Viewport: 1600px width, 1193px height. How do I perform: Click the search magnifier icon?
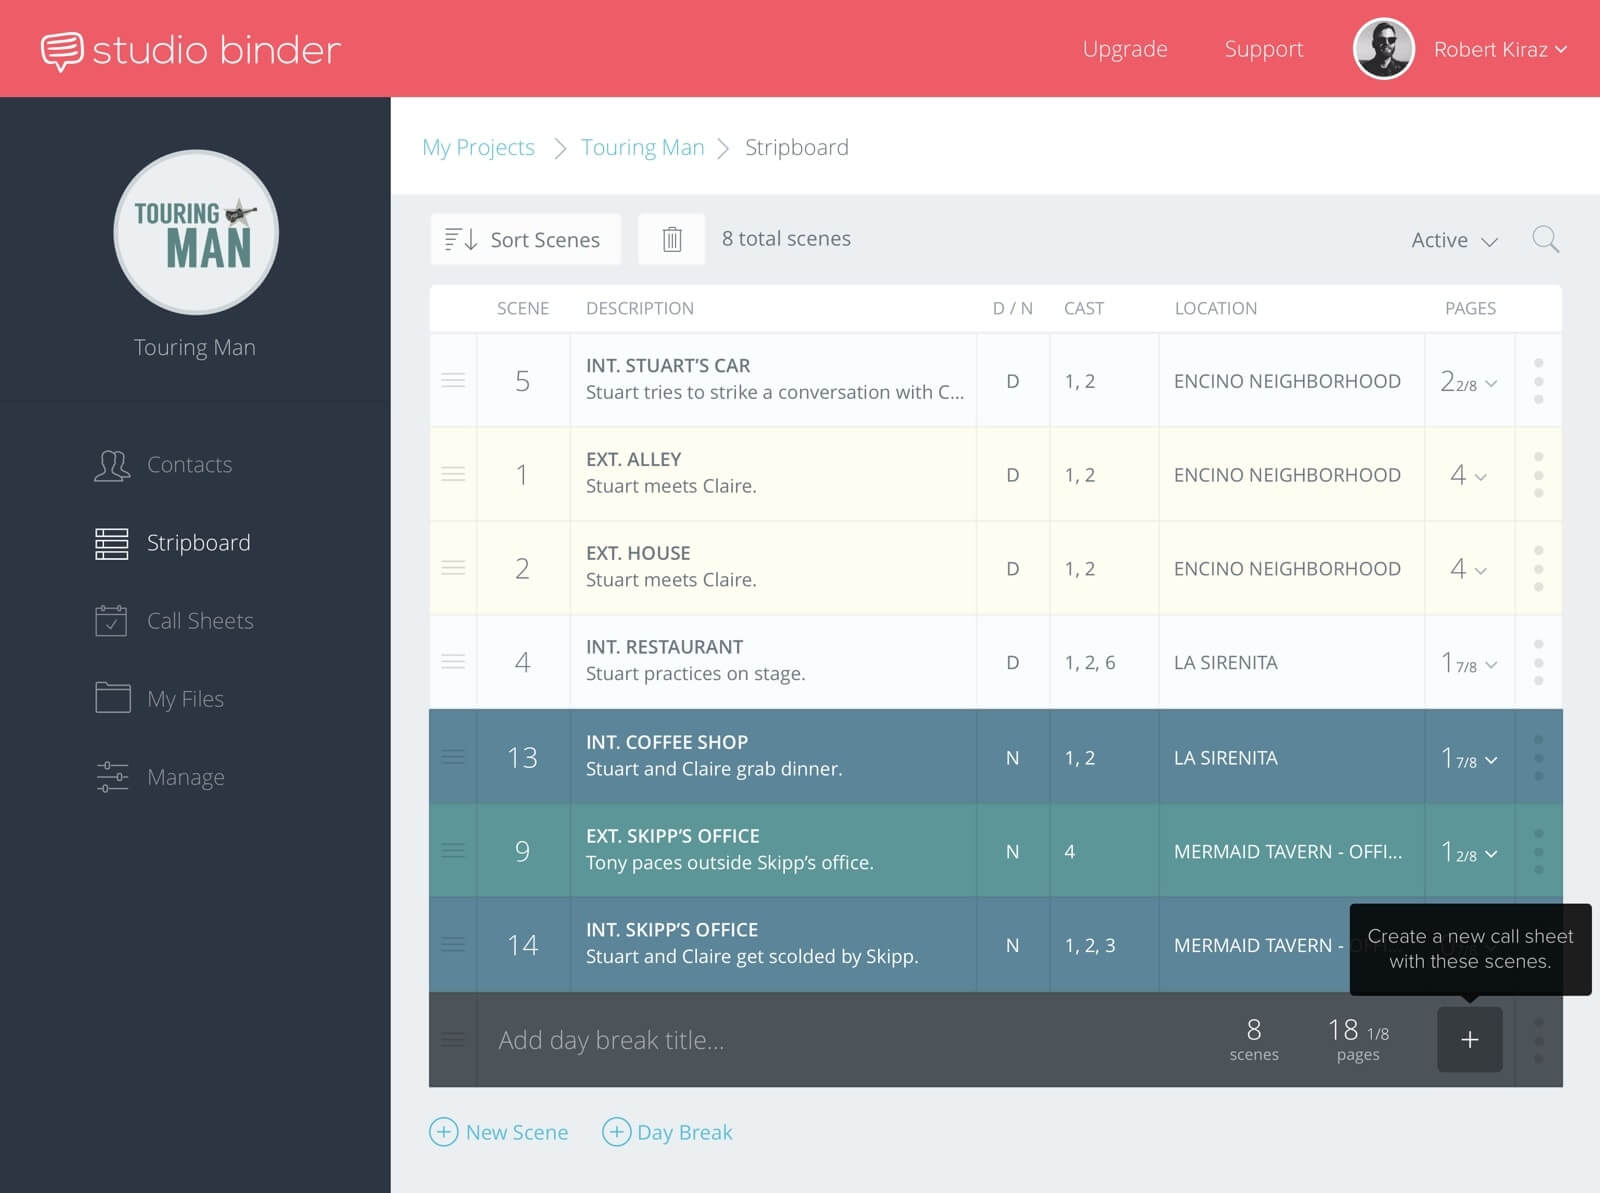(1545, 239)
